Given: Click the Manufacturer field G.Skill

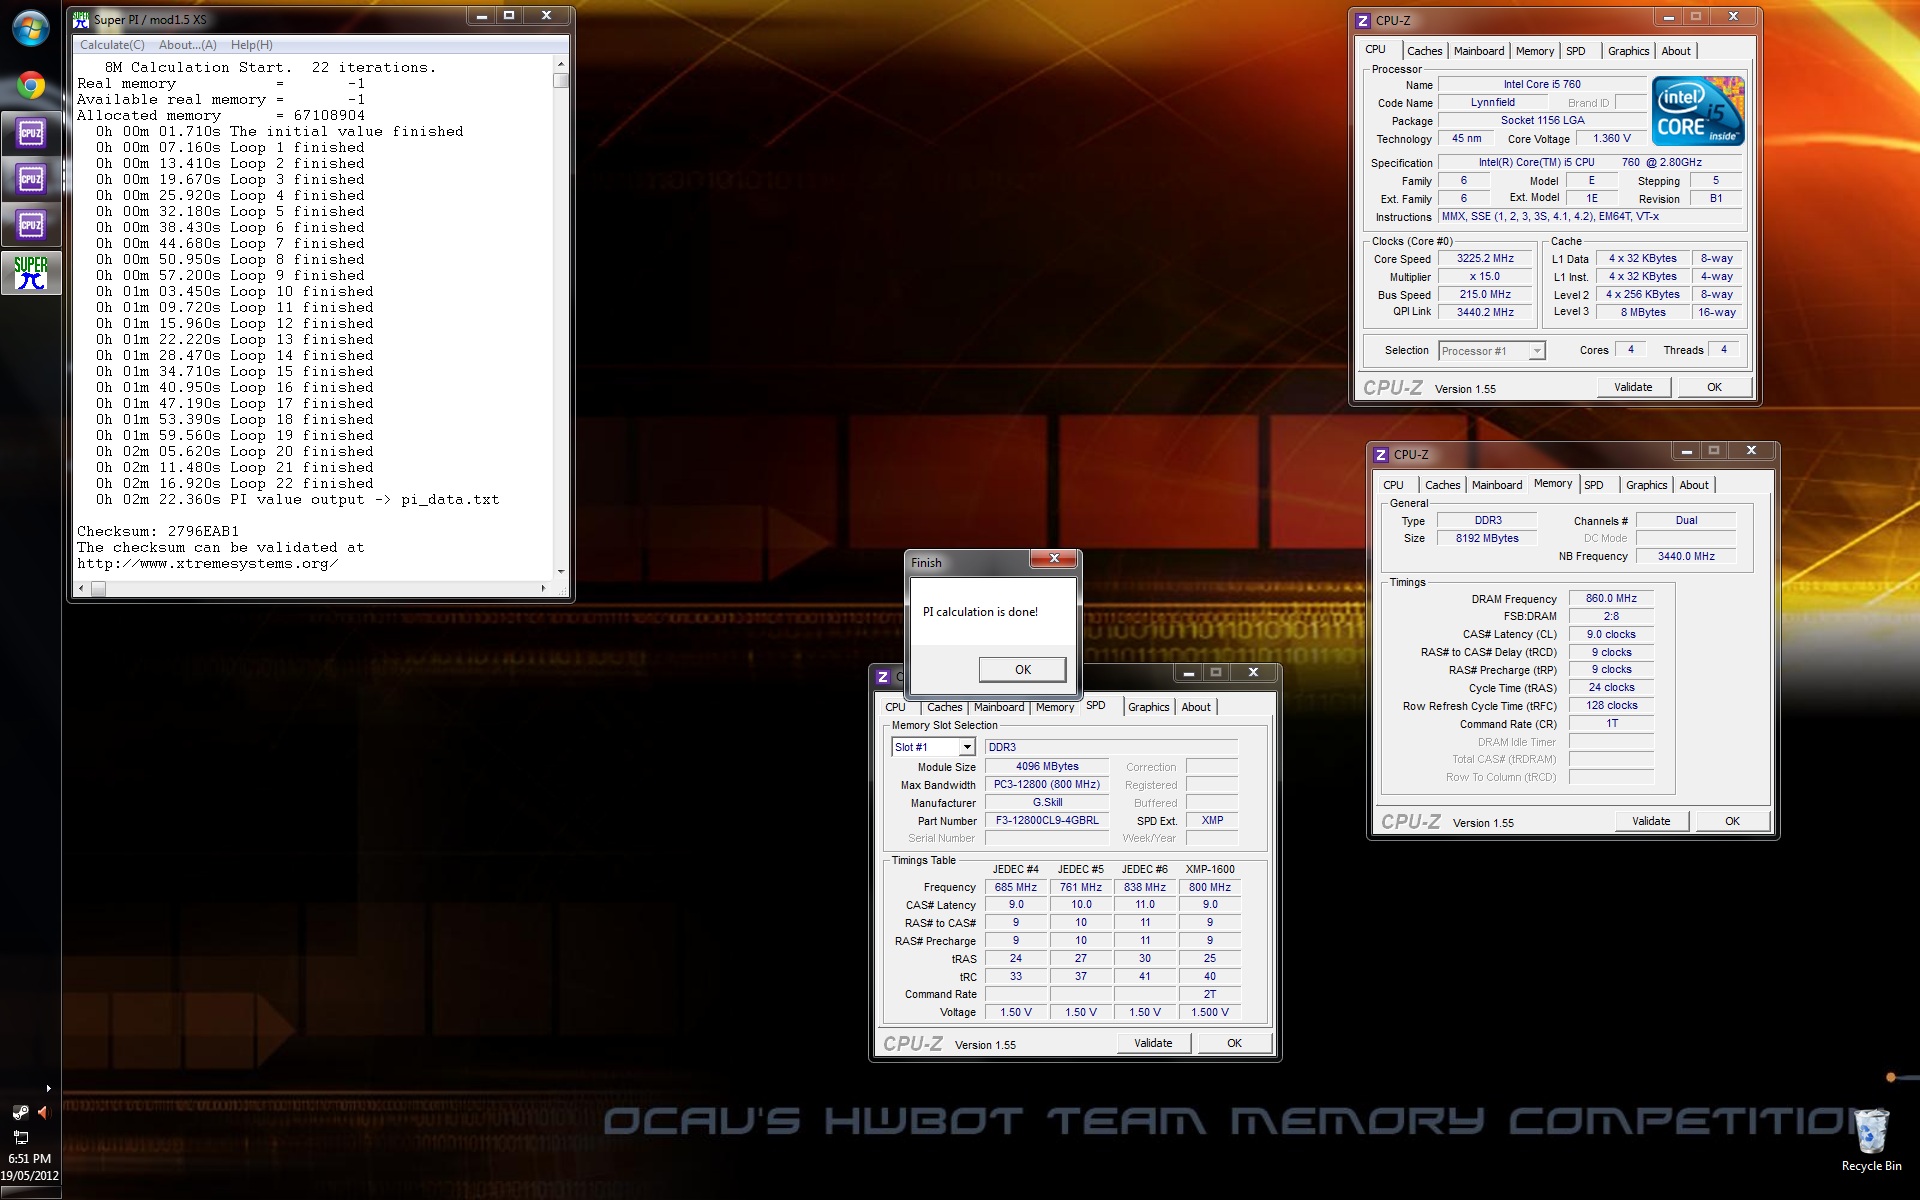Looking at the screenshot, I should (1047, 802).
